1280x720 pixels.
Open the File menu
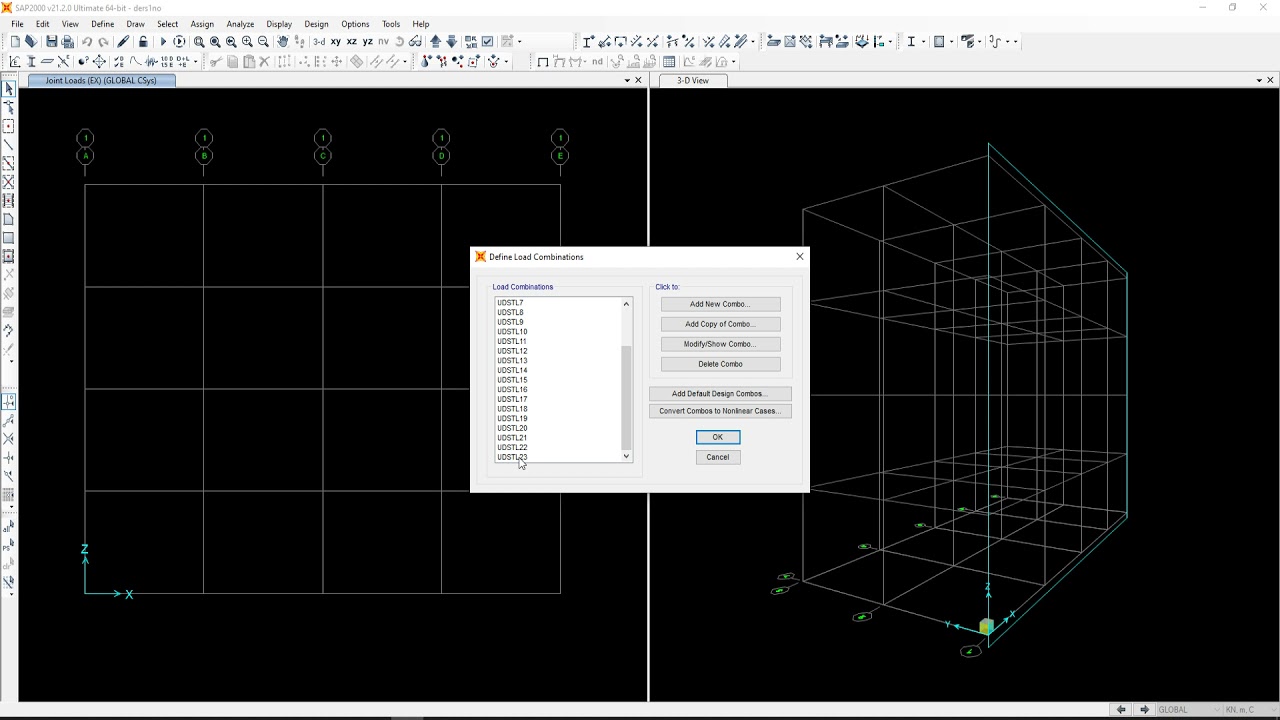click(x=17, y=24)
